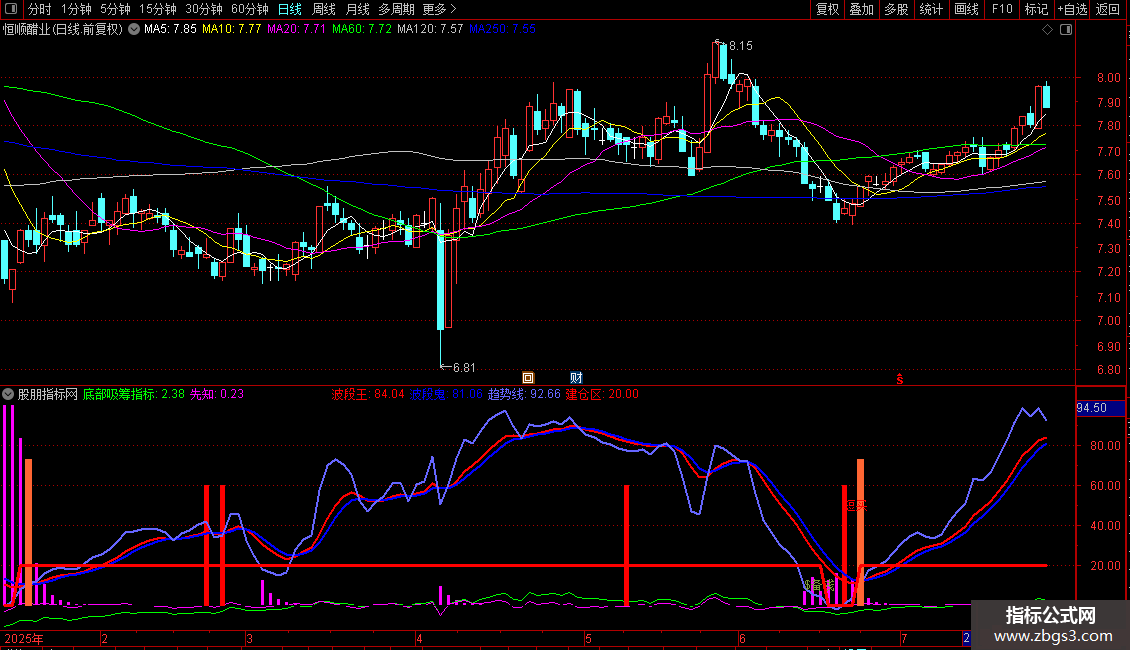
Task: Open the 股朋指标网 indicator dropdown circle
Action: tap(8, 394)
